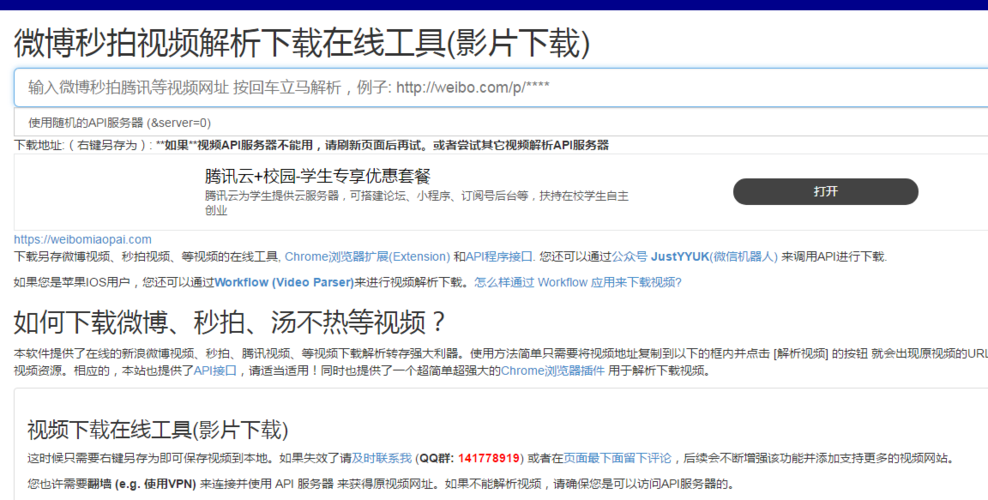
Task: Click the ad description text 腾讯云为学生提供云服务器
Action: coord(273,196)
